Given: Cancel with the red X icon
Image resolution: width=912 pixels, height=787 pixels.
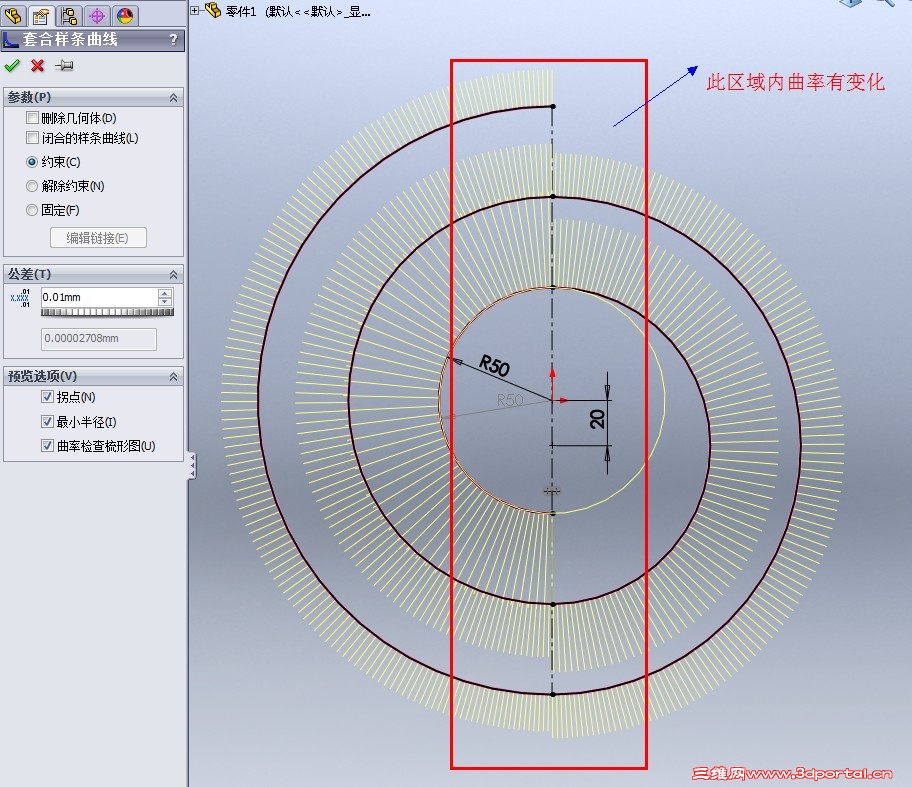Looking at the screenshot, I should click(38, 66).
